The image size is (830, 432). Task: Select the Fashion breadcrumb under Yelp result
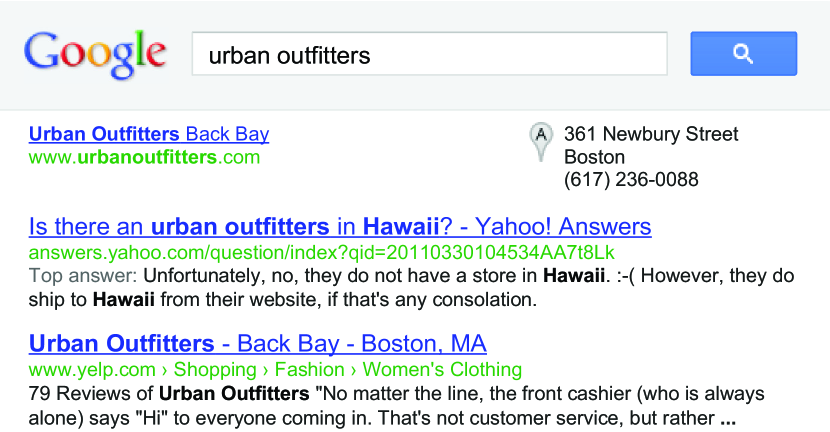point(310,370)
